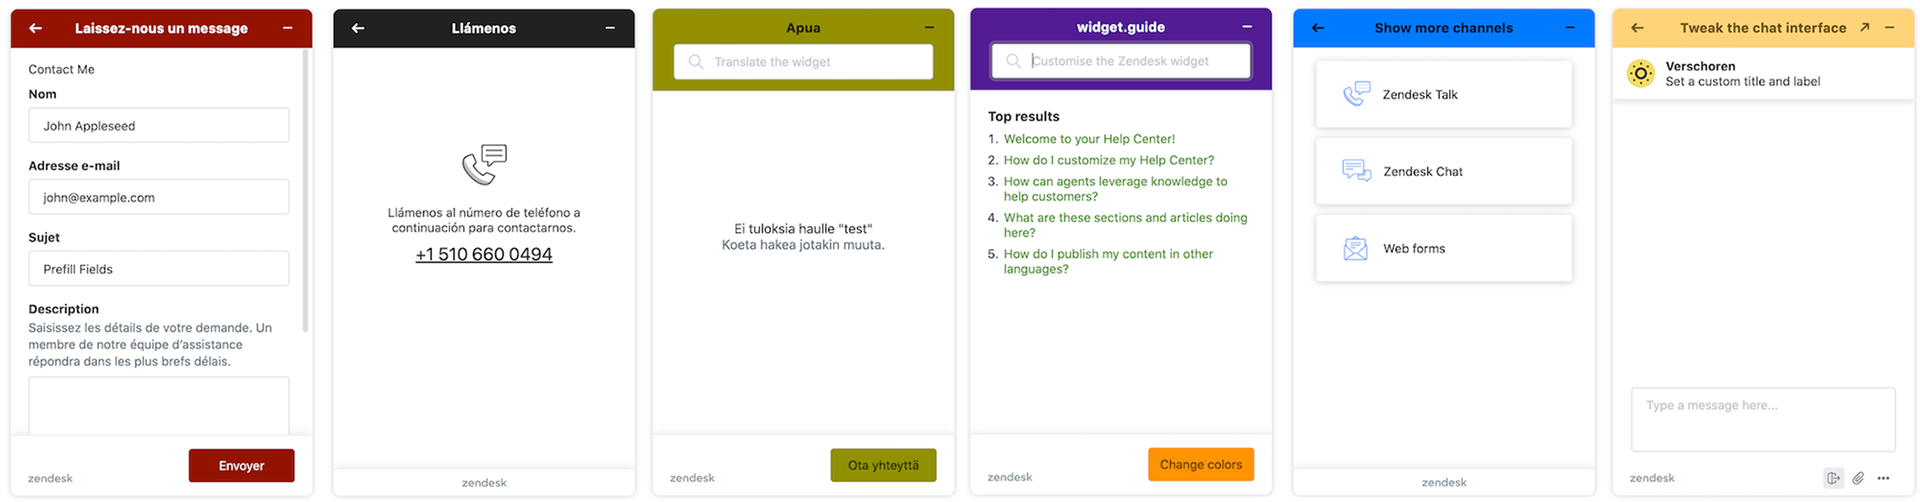Screen dimensions: 1920x502
Task: Click back arrow in Show more channels
Action: [1318, 28]
